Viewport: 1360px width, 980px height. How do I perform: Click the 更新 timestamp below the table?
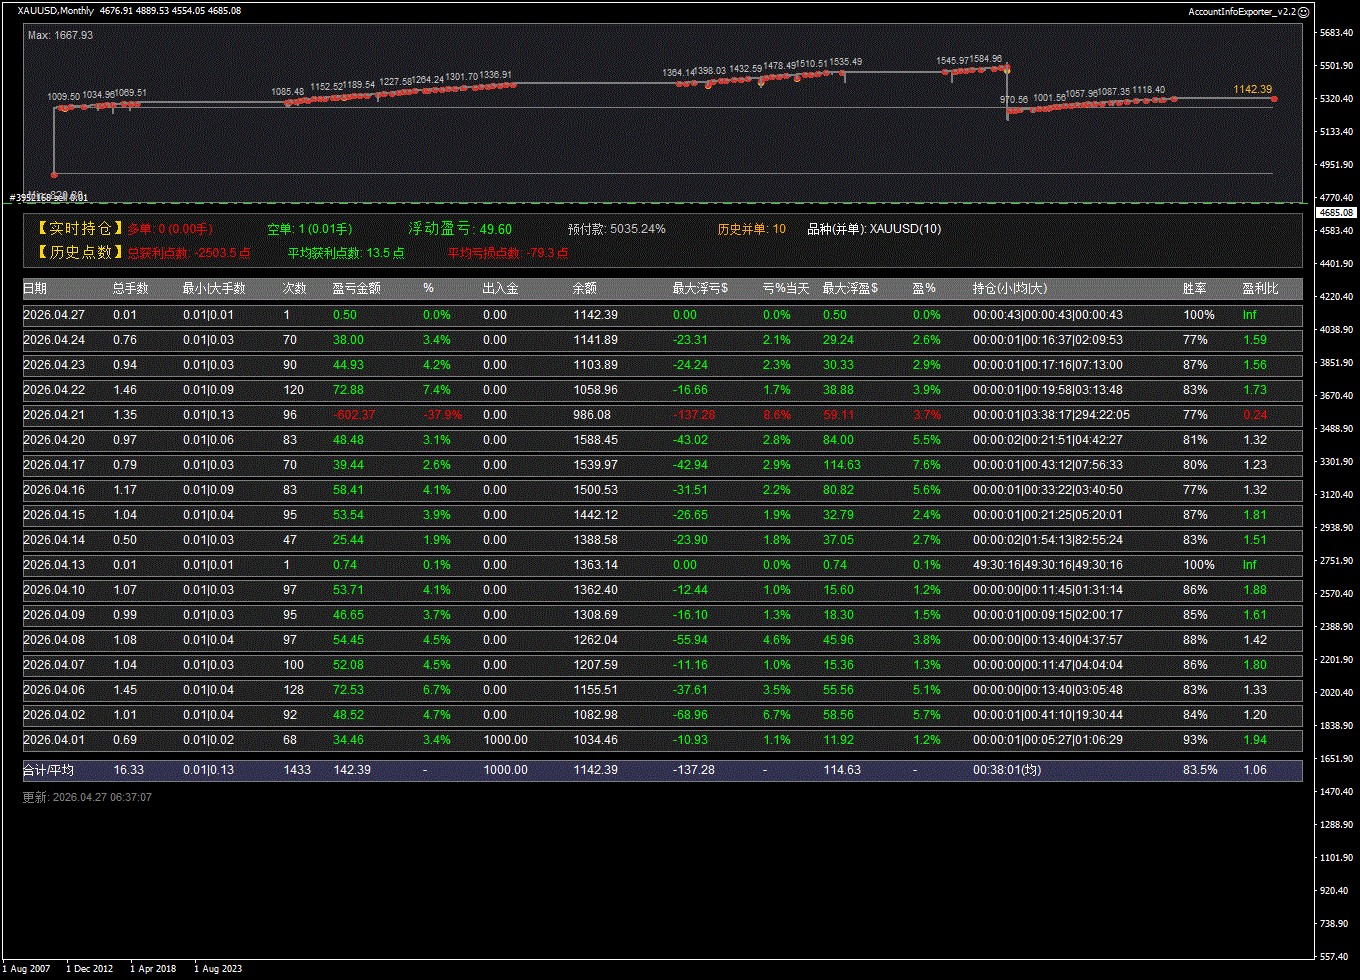click(87, 797)
